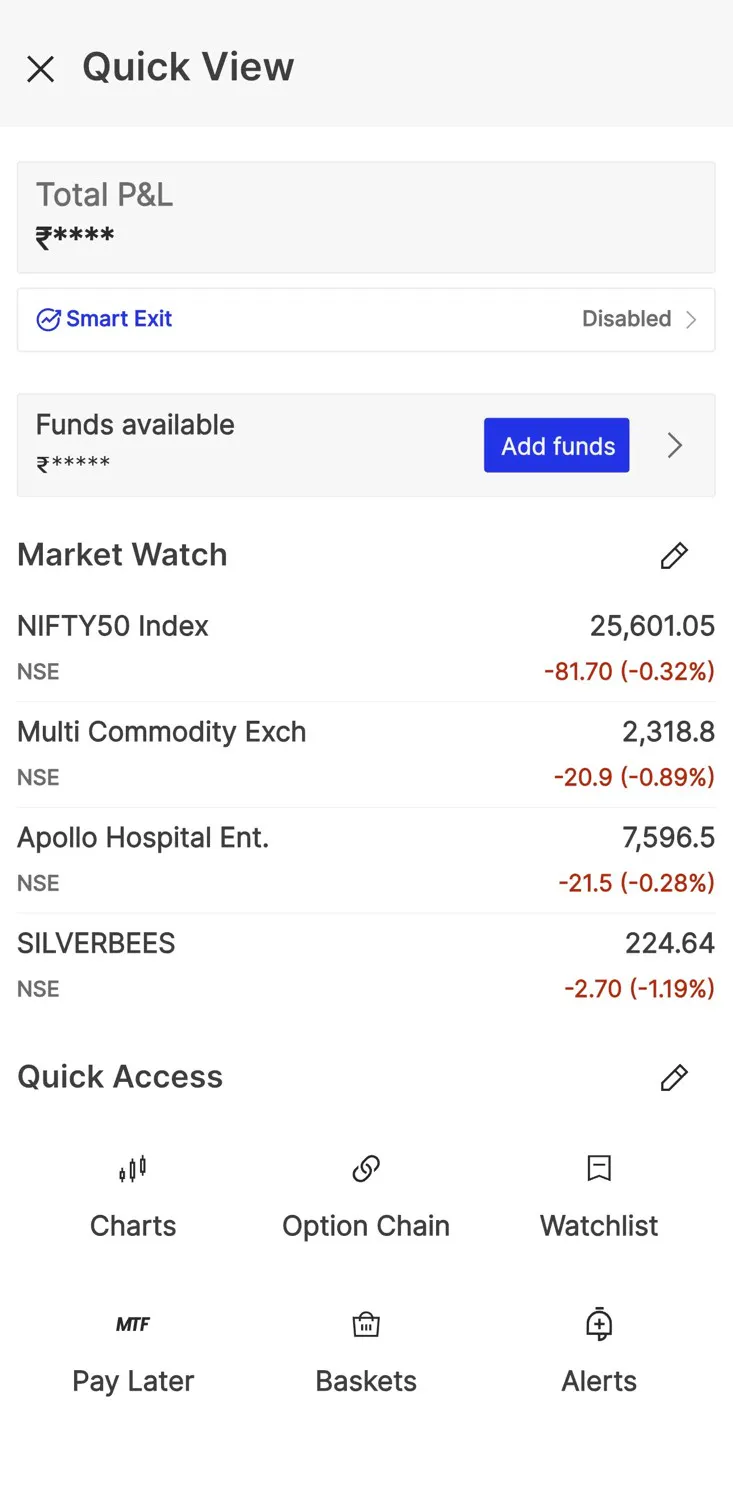Open SILVERBEES in Market Watch

(x=366, y=965)
